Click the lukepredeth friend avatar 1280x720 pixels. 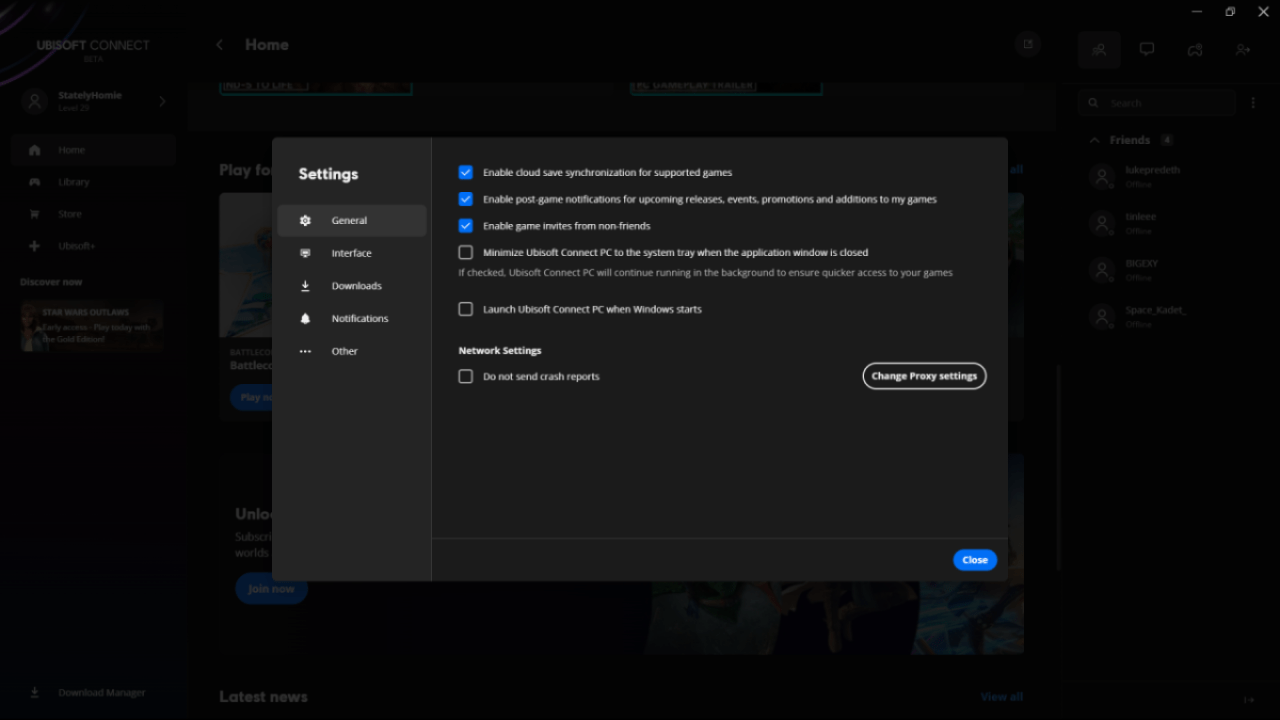1101,177
